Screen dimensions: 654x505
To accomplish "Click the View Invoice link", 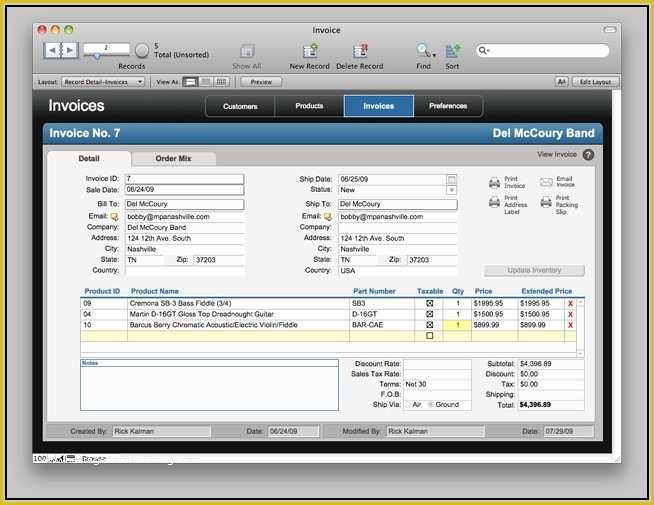I will (x=557, y=154).
